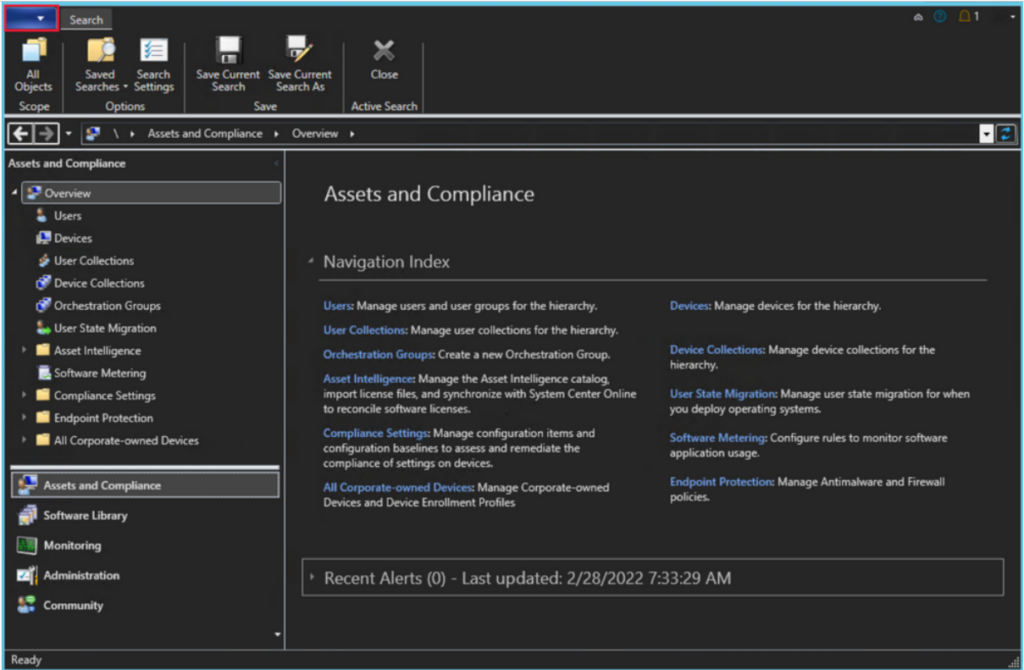Viewport: 1024px width, 670px height.
Task: Close the active search
Action: tap(384, 59)
